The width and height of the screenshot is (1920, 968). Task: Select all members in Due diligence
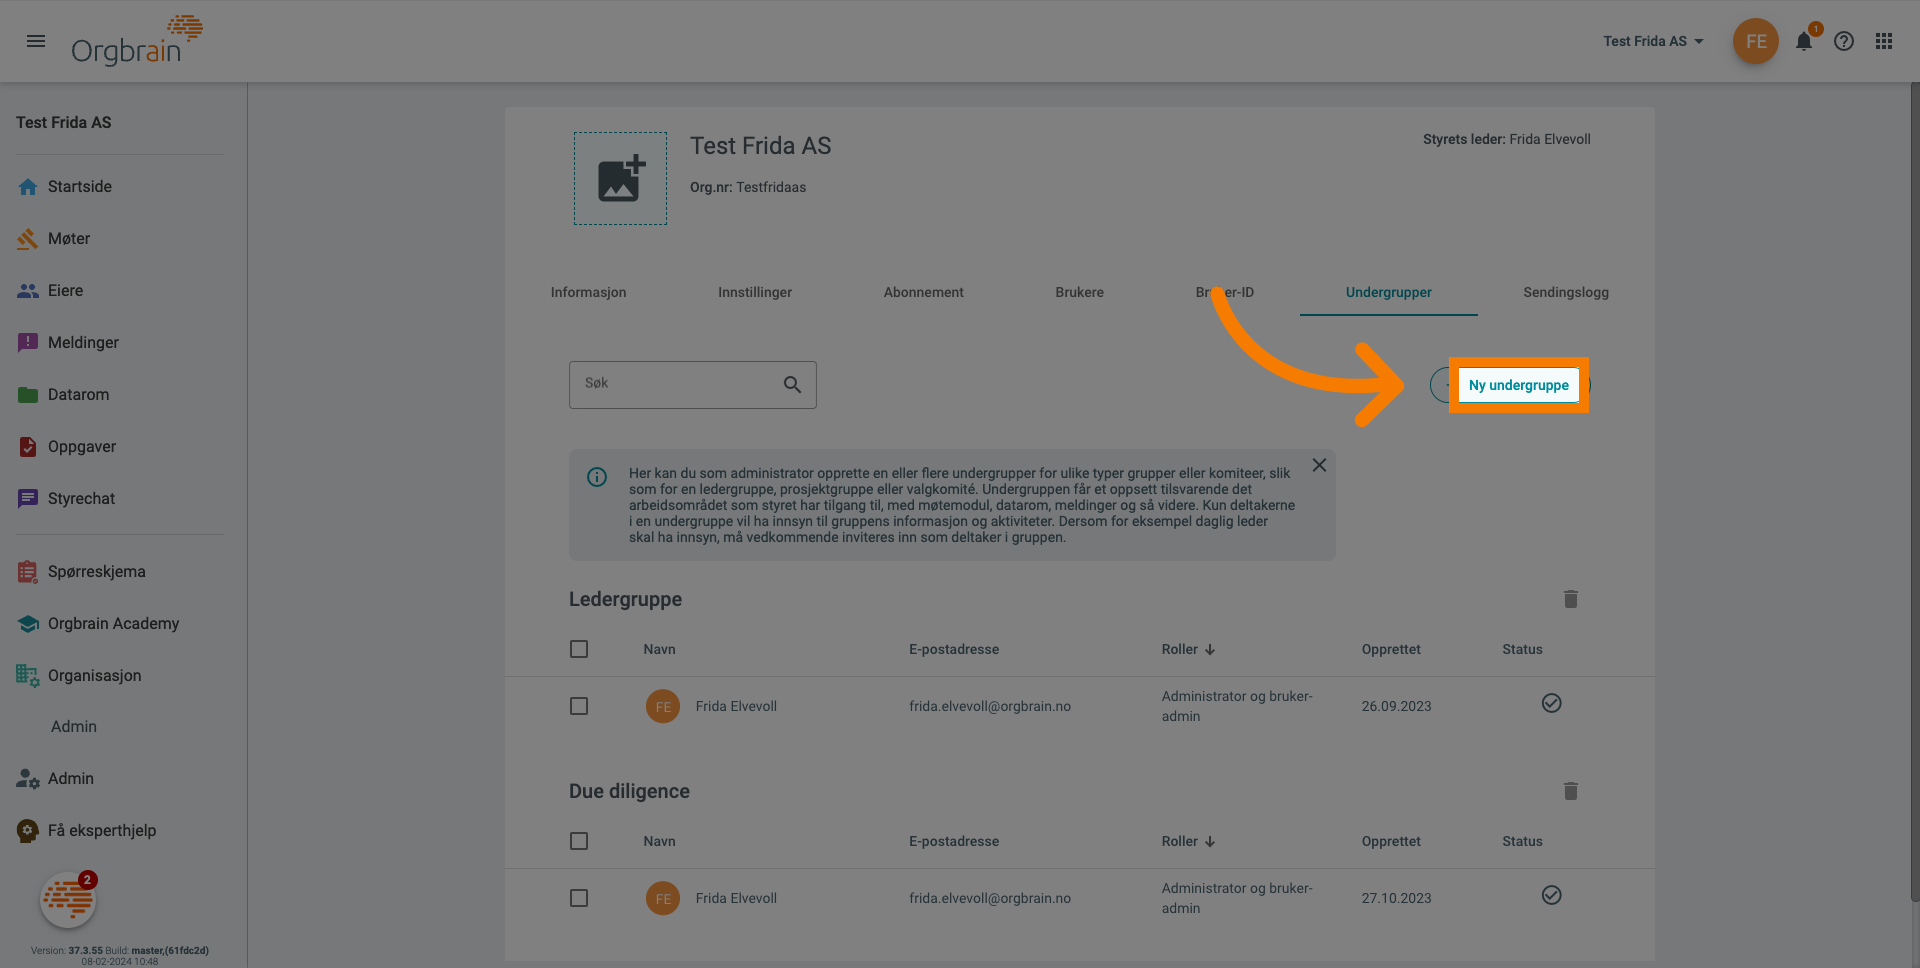(579, 842)
